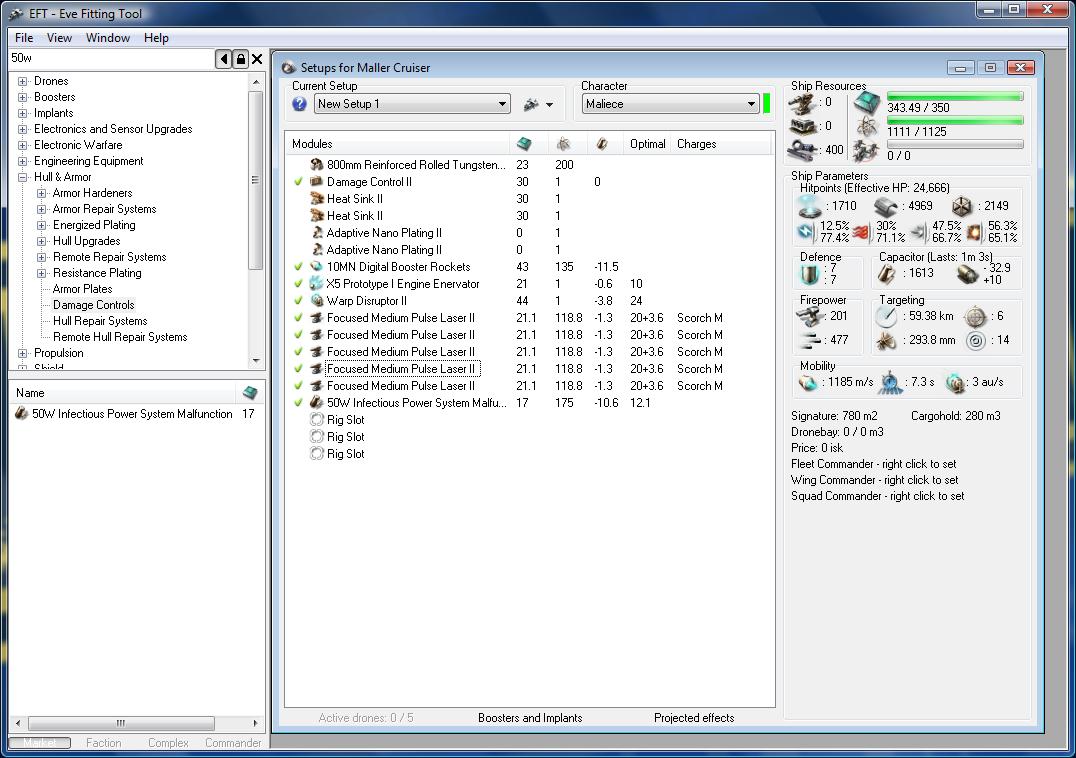The width and height of the screenshot is (1076, 758).
Task: Toggle the Warp Disruptor II active state
Action: point(298,301)
